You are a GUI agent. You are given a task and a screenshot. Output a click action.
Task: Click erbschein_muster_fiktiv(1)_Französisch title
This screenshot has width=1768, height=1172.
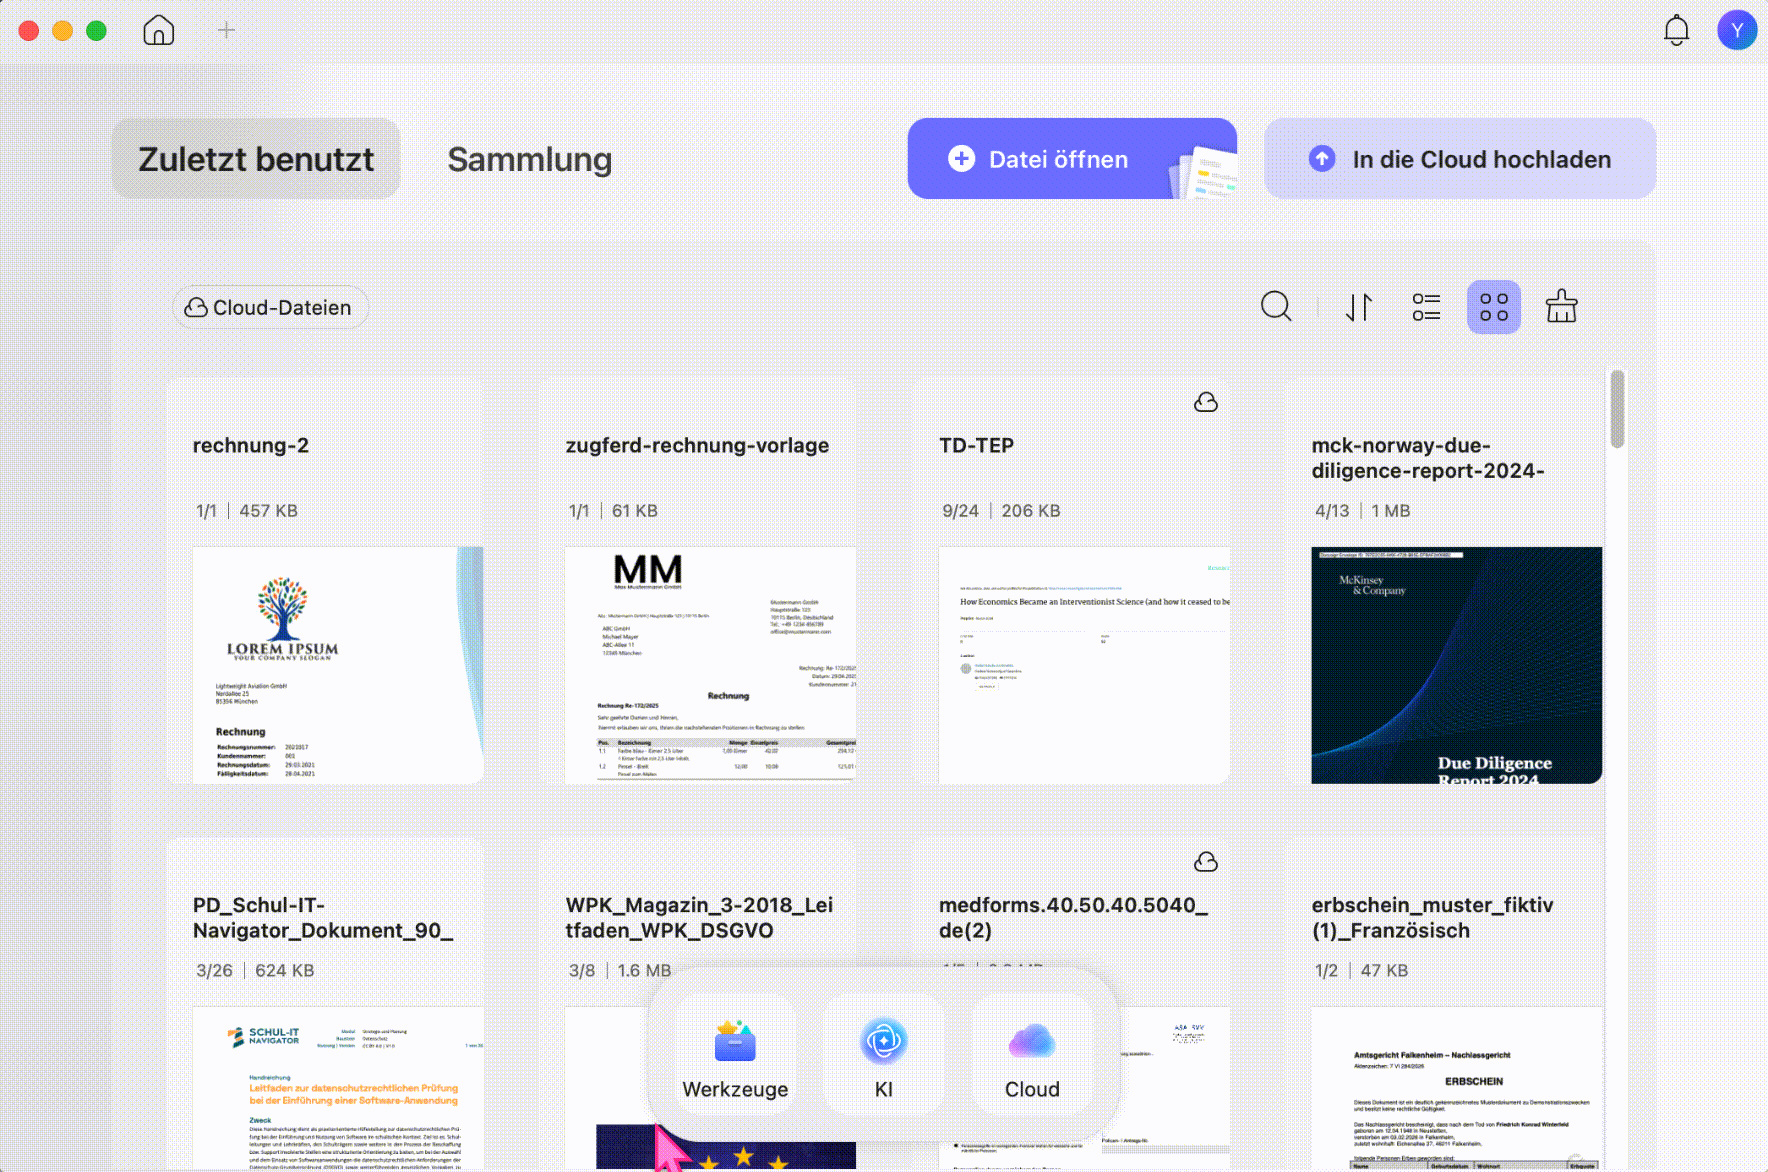point(1432,918)
